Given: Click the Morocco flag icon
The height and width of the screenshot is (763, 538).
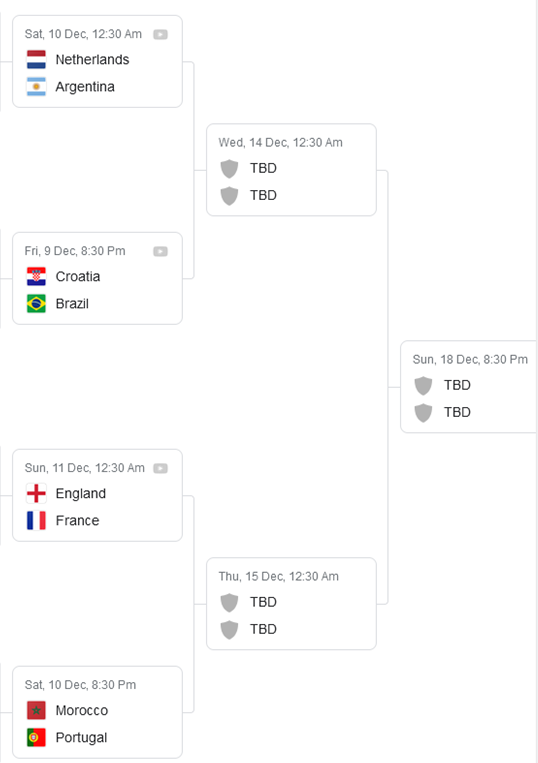Looking at the screenshot, I should click(36, 710).
